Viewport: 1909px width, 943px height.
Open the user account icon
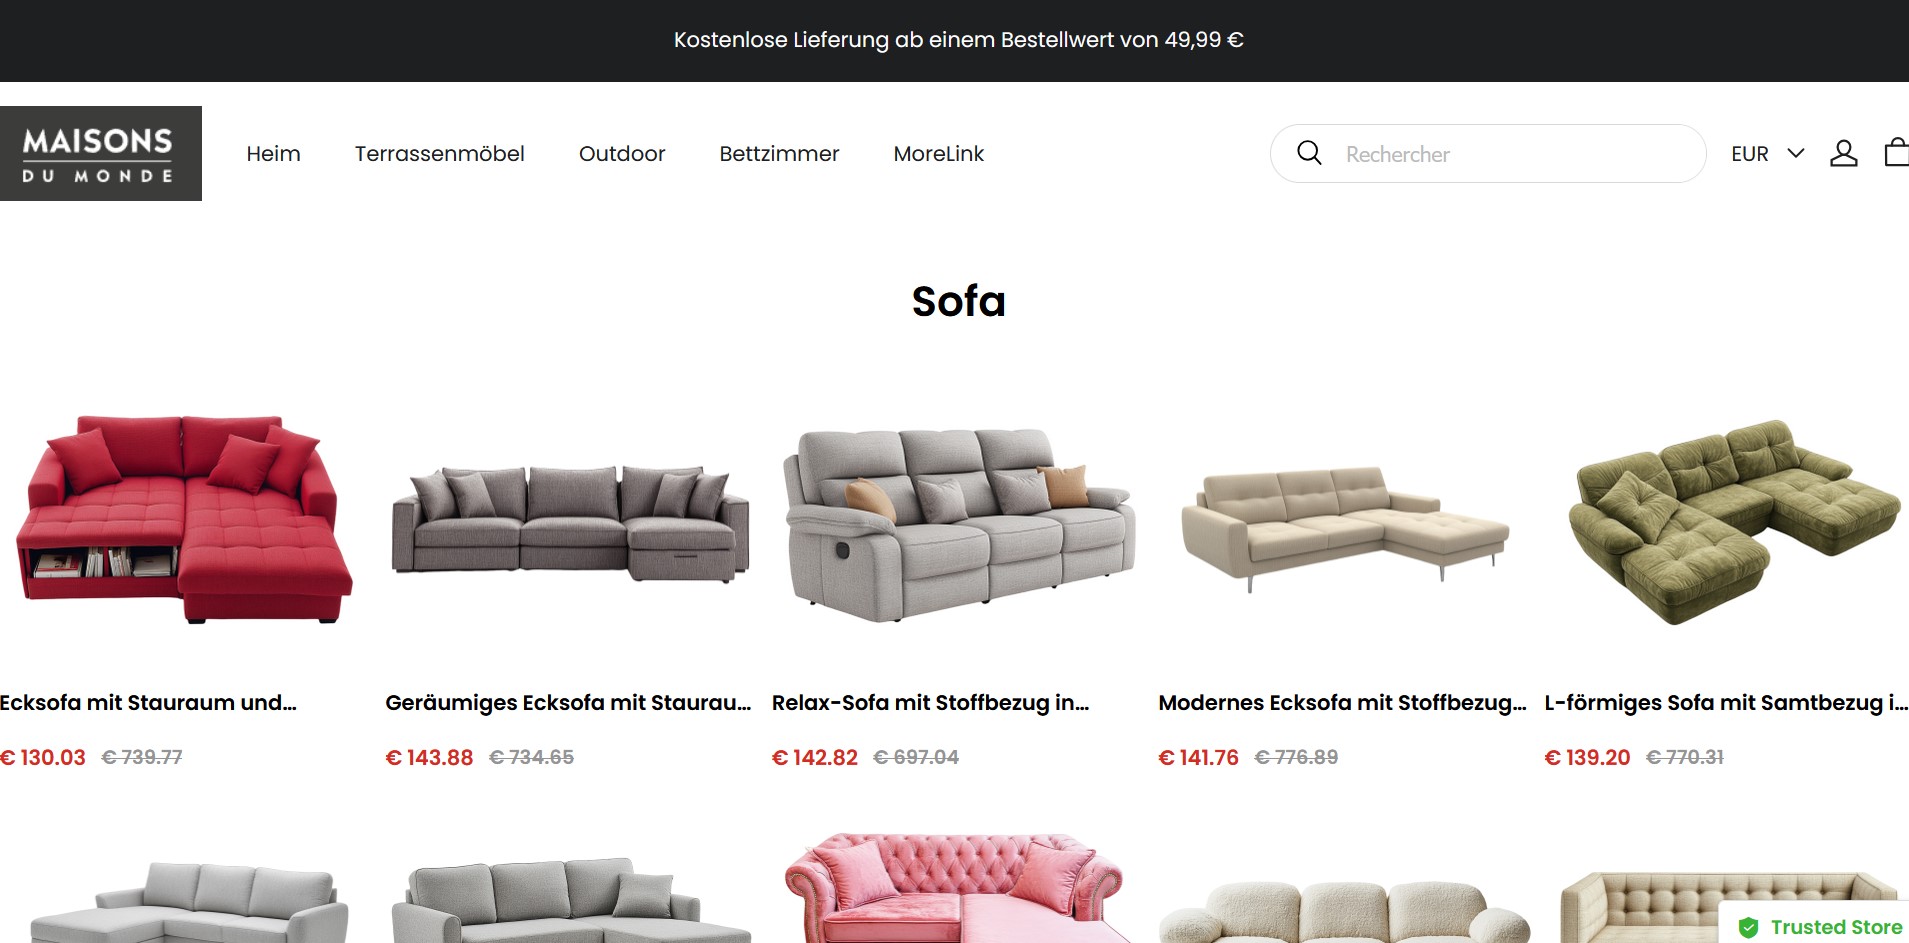tap(1843, 153)
